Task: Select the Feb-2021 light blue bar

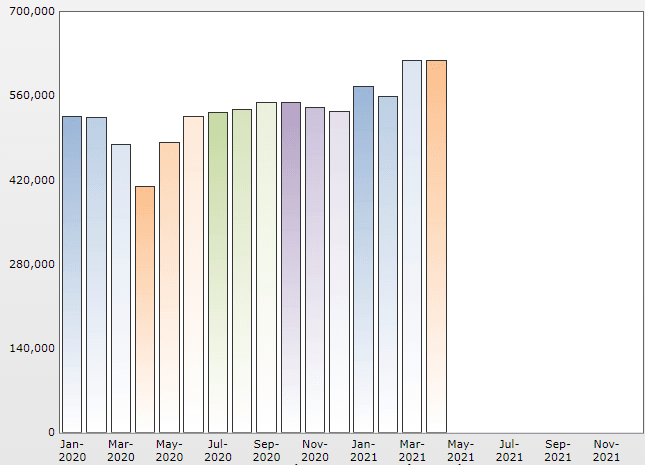Action: click(388, 265)
